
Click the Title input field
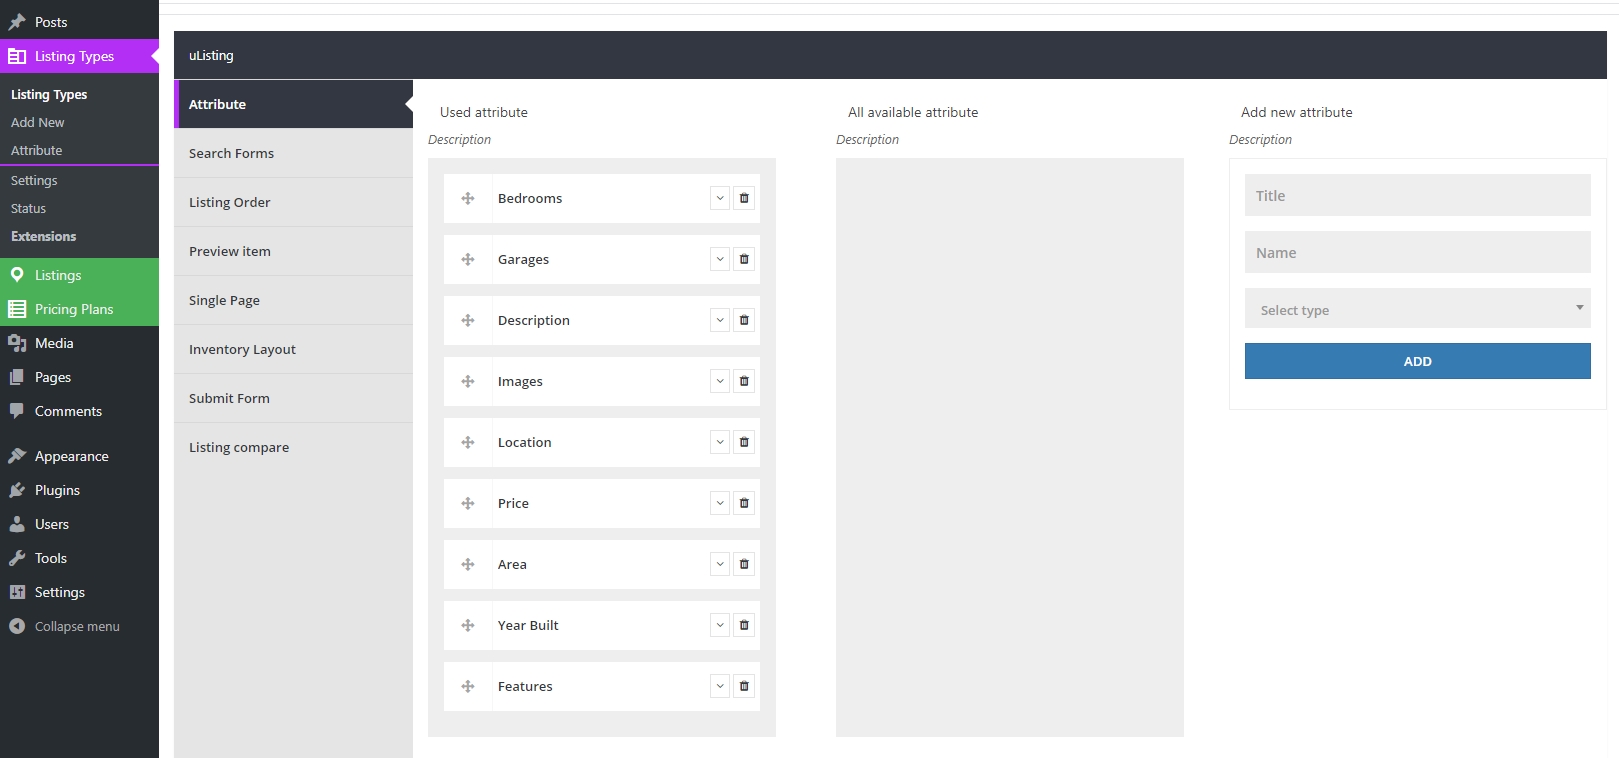click(x=1417, y=196)
